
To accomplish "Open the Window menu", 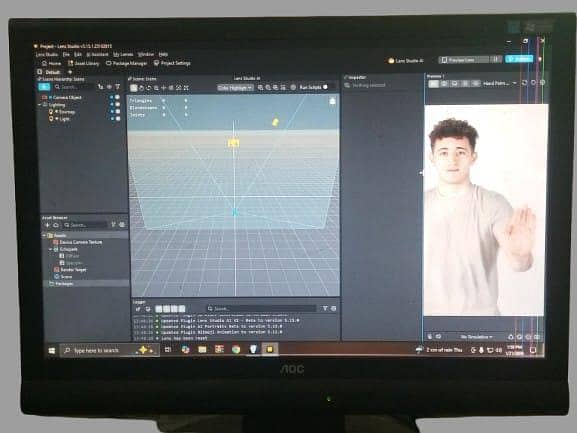I will point(145,54).
